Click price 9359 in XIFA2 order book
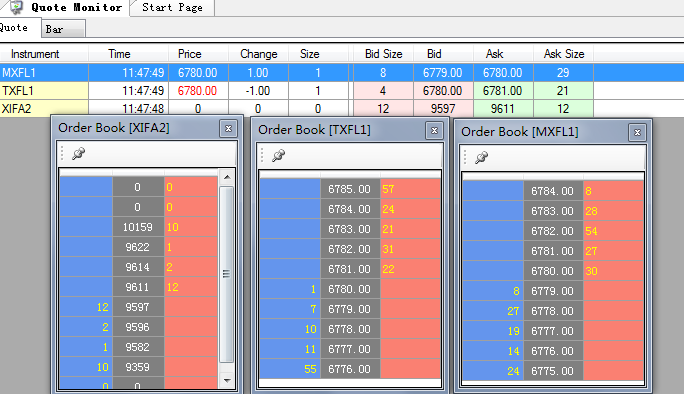This screenshot has width=684, height=394. point(138,367)
